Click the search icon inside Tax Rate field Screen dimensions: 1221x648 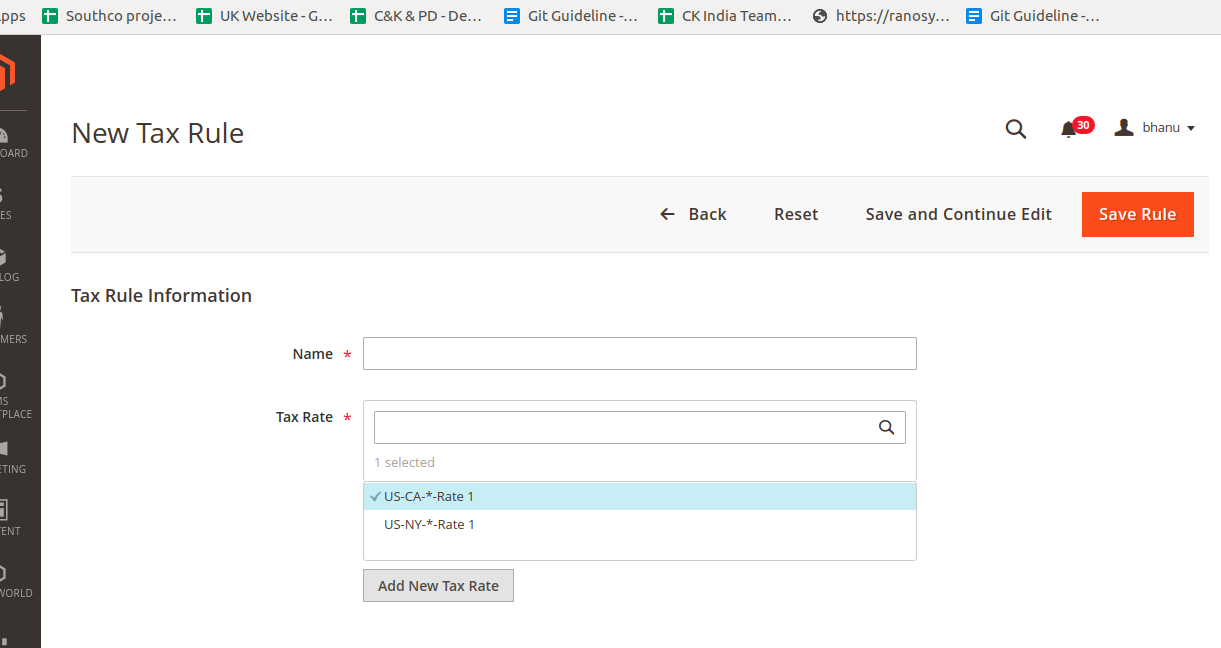coord(887,427)
